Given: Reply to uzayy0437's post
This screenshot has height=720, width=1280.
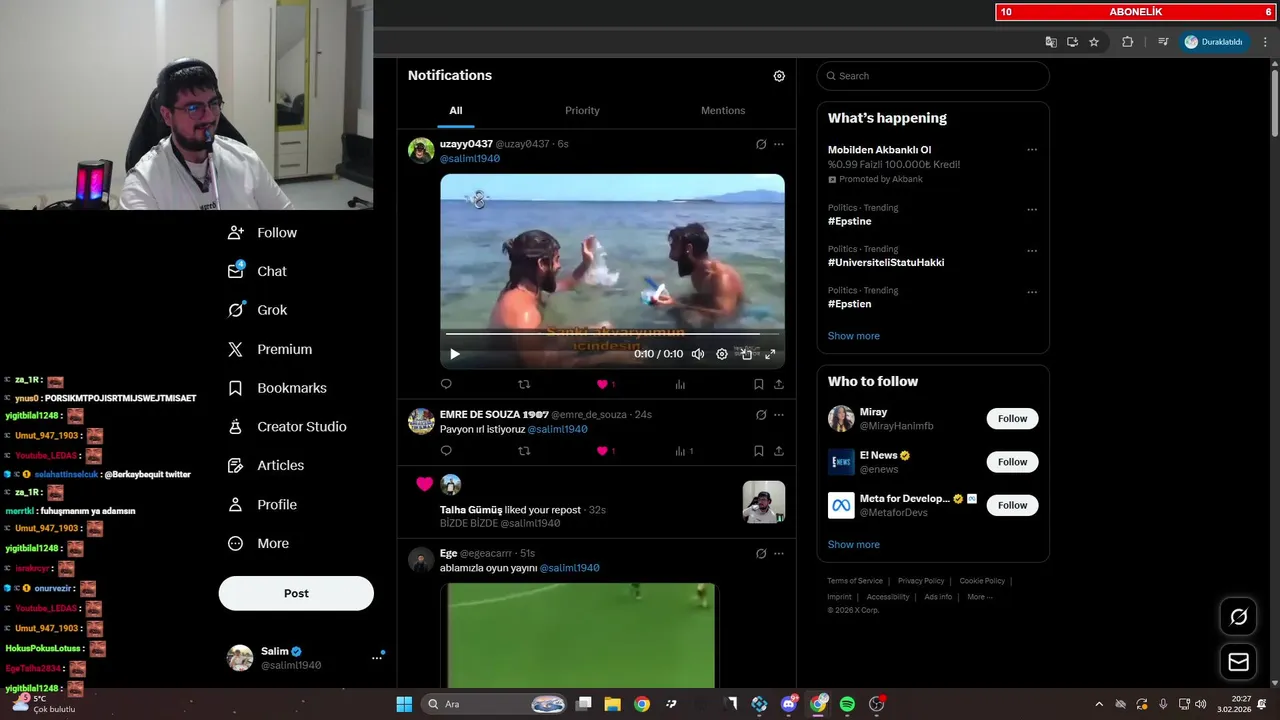Looking at the screenshot, I should point(446,384).
